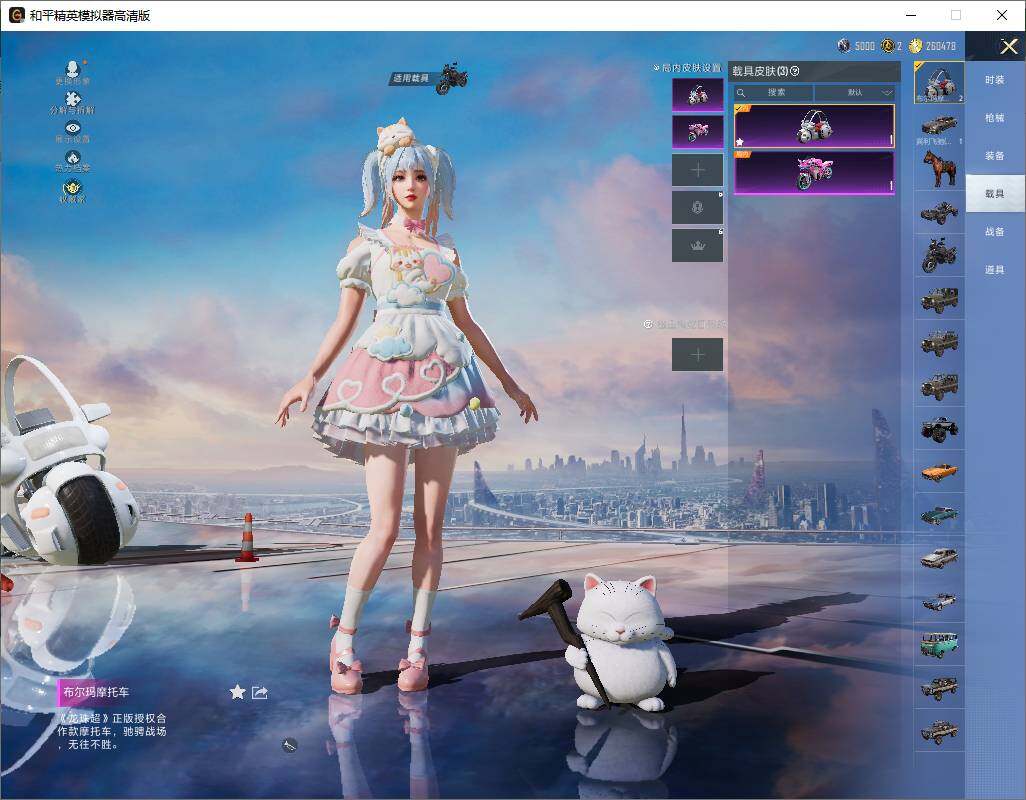
Task: Select the dark sports car vehicle type
Action: point(939,126)
